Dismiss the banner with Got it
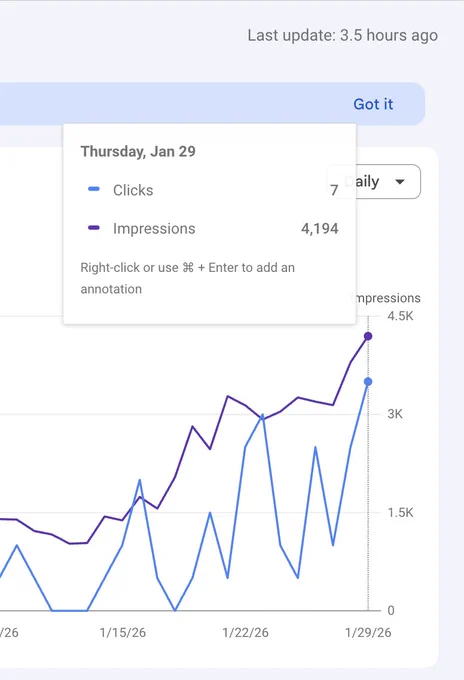The width and height of the screenshot is (464, 680). [x=373, y=104]
